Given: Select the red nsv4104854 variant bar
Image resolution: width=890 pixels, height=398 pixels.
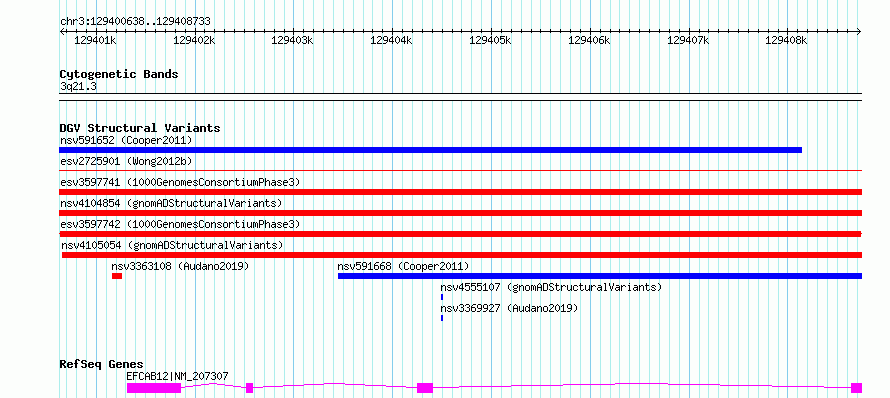Looking at the screenshot, I should (x=461, y=213).
